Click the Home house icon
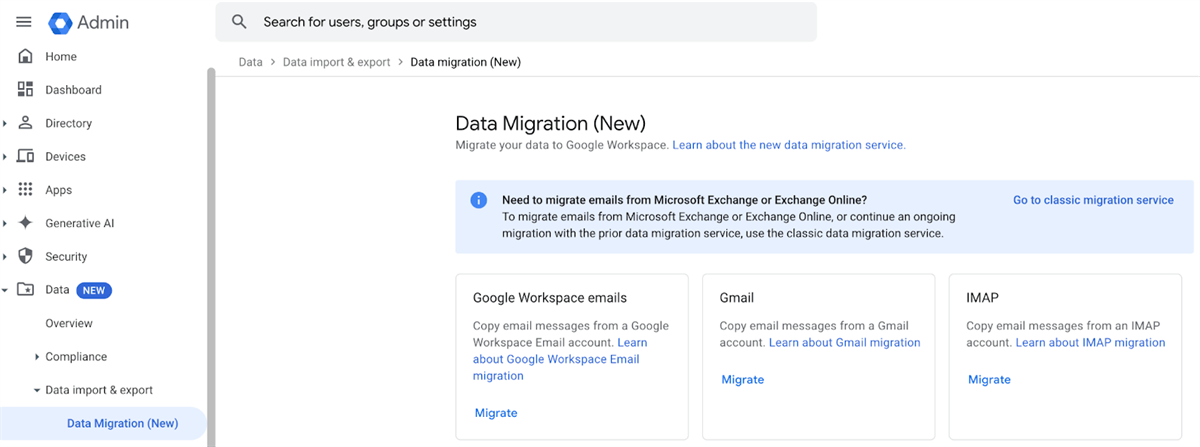 (x=26, y=57)
